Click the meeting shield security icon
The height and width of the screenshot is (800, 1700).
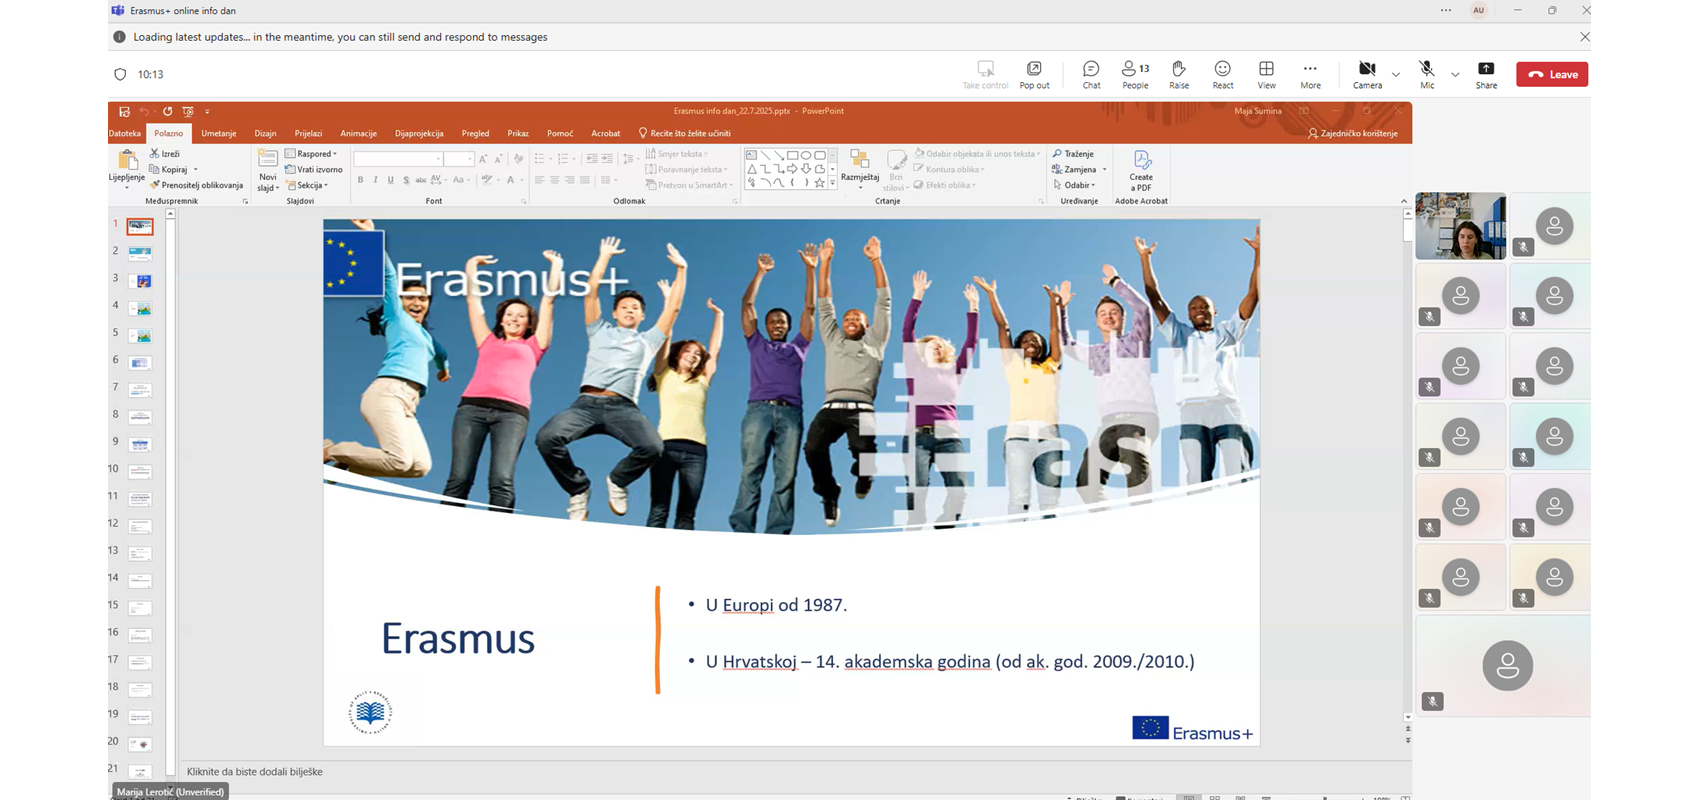point(120,74)
